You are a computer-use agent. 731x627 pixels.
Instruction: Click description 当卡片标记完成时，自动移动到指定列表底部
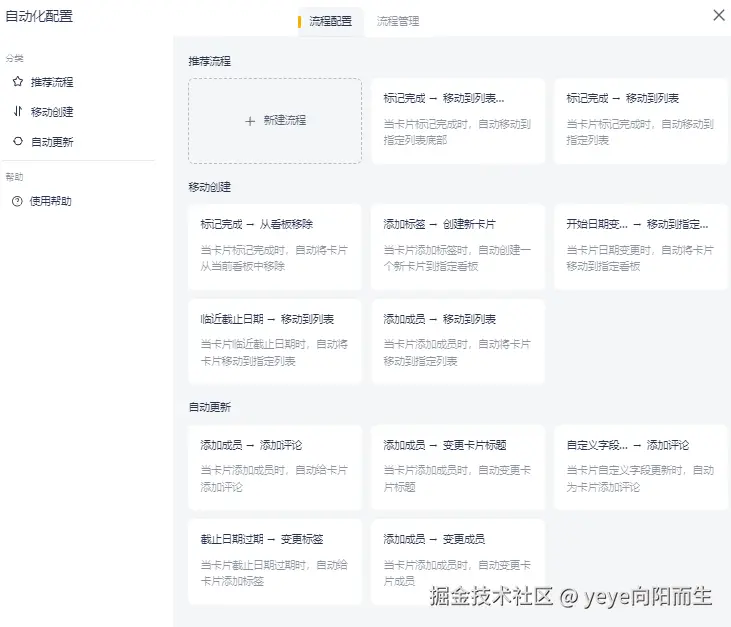pos(457,132)
